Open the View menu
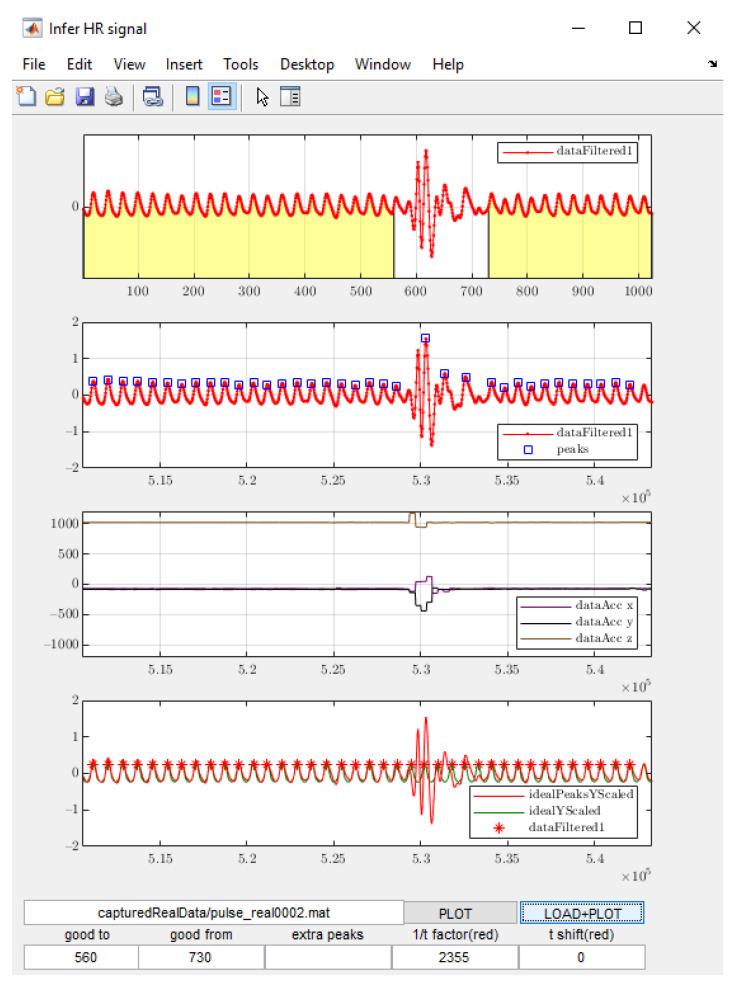This screenshot has height=981, width=731. pos(129,64)
